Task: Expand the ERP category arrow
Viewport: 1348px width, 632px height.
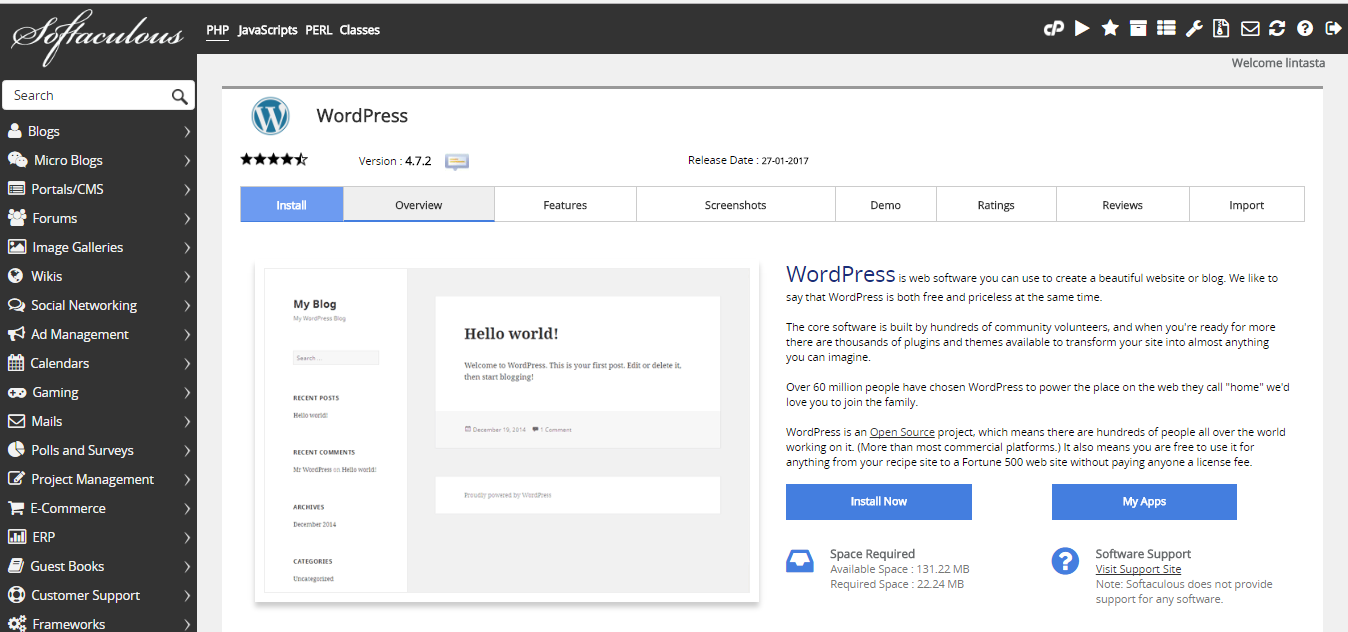Action: [x=187, y=537]
